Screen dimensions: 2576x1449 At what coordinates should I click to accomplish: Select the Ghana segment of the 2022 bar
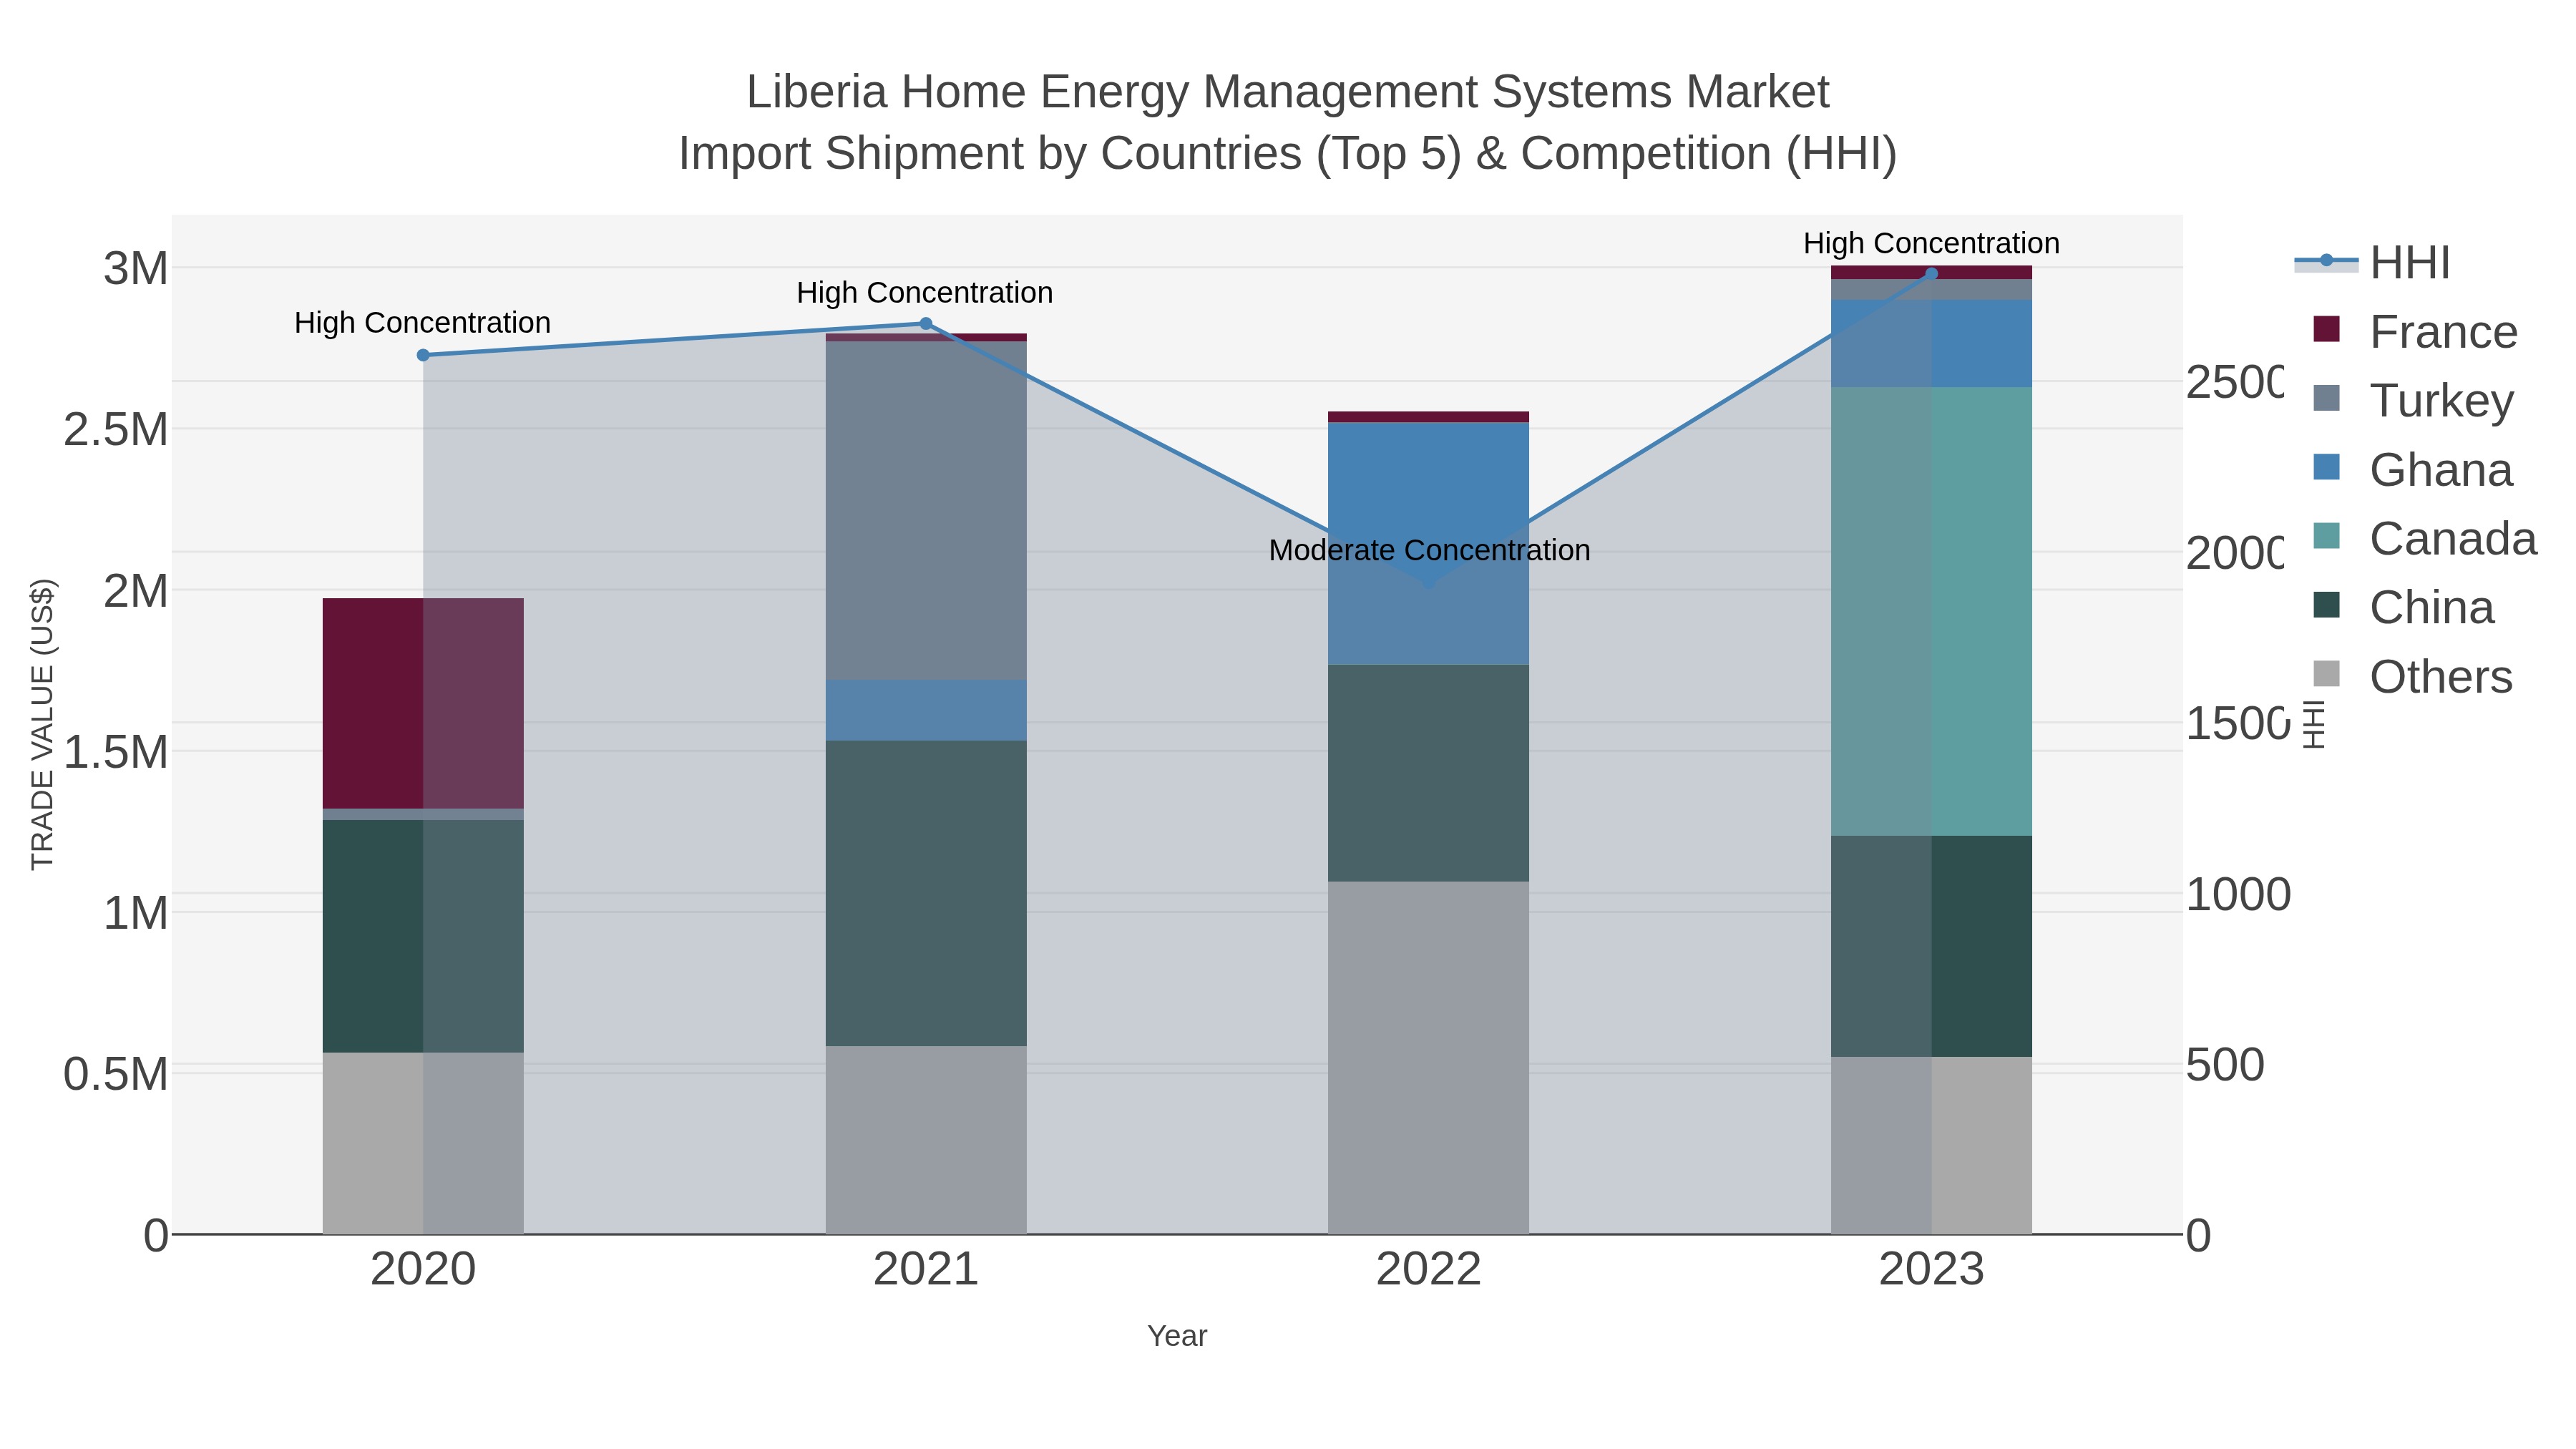coord(1428,544)
